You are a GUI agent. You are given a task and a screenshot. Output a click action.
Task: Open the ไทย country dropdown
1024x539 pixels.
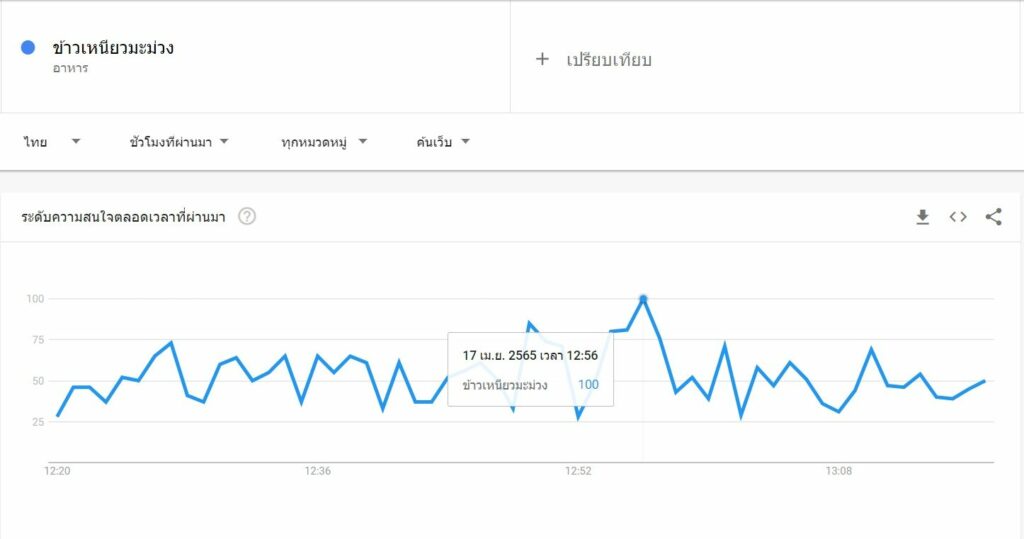coord(52,142)
